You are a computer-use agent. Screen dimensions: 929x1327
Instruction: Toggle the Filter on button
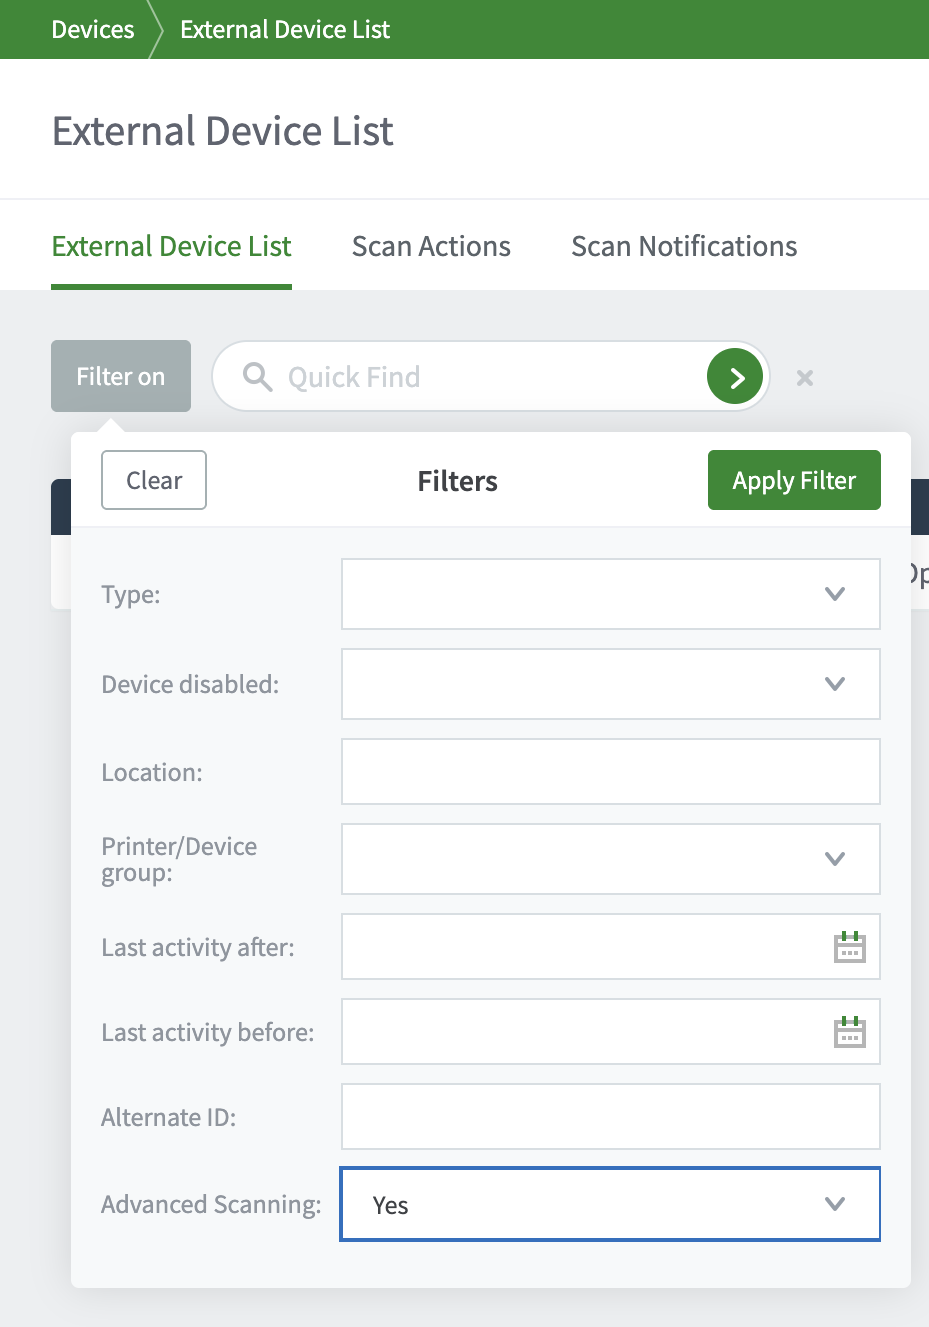pyautogui.click(x=121, y=376)
